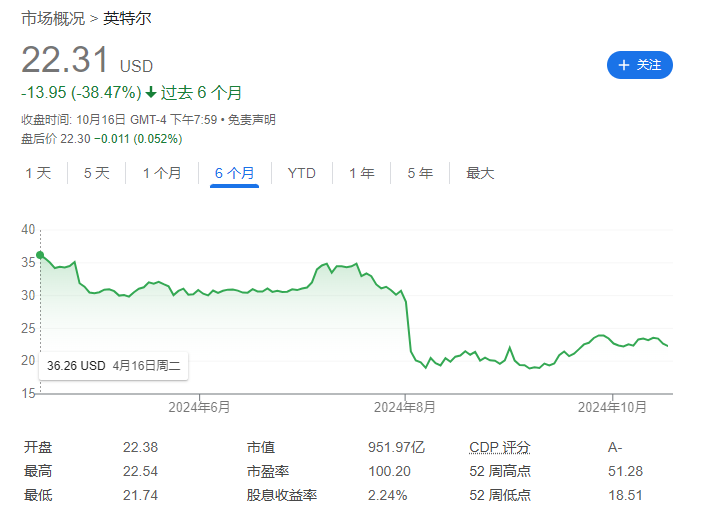Select the 5 年 range tab
This screenshot has width=711, height=510.
[x=420, y=173]
